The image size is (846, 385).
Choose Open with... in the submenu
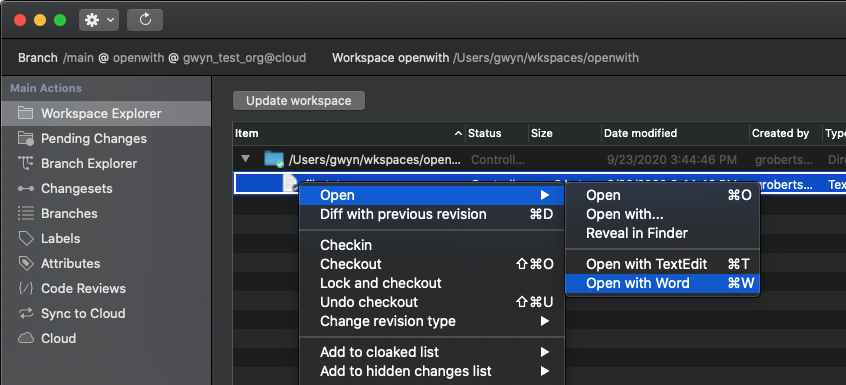click(663, 214)
